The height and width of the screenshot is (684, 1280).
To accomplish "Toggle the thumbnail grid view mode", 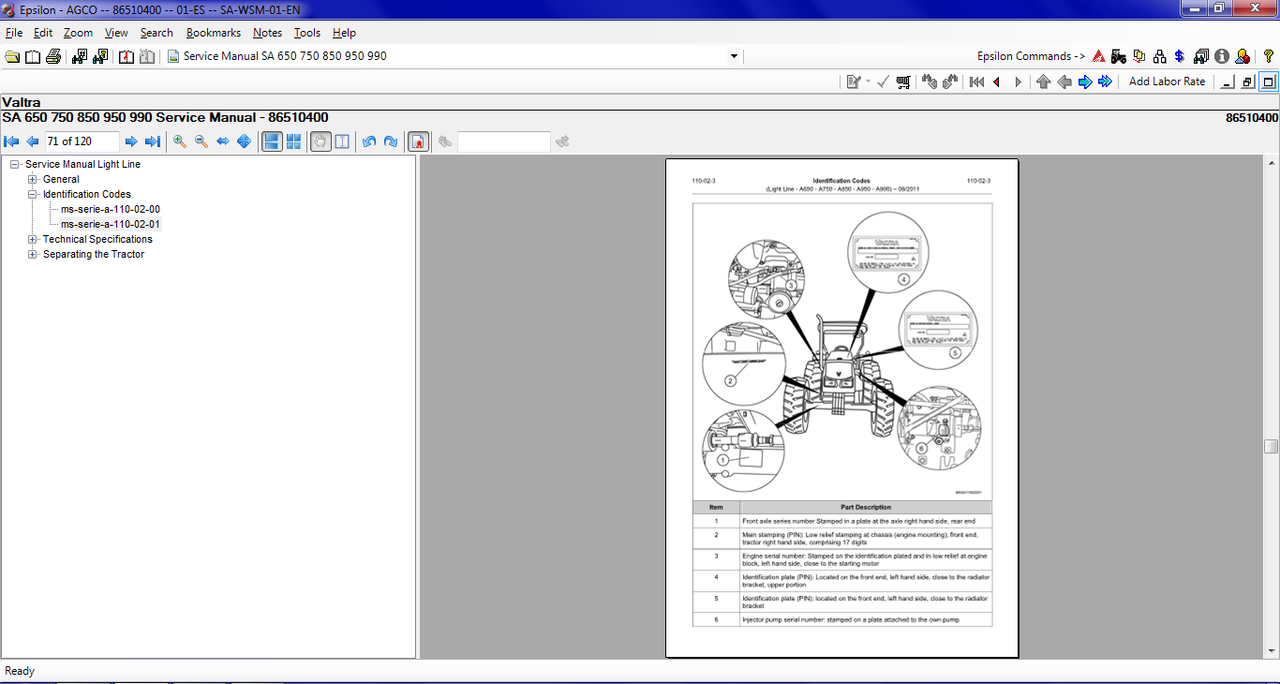I will [293, 142].
